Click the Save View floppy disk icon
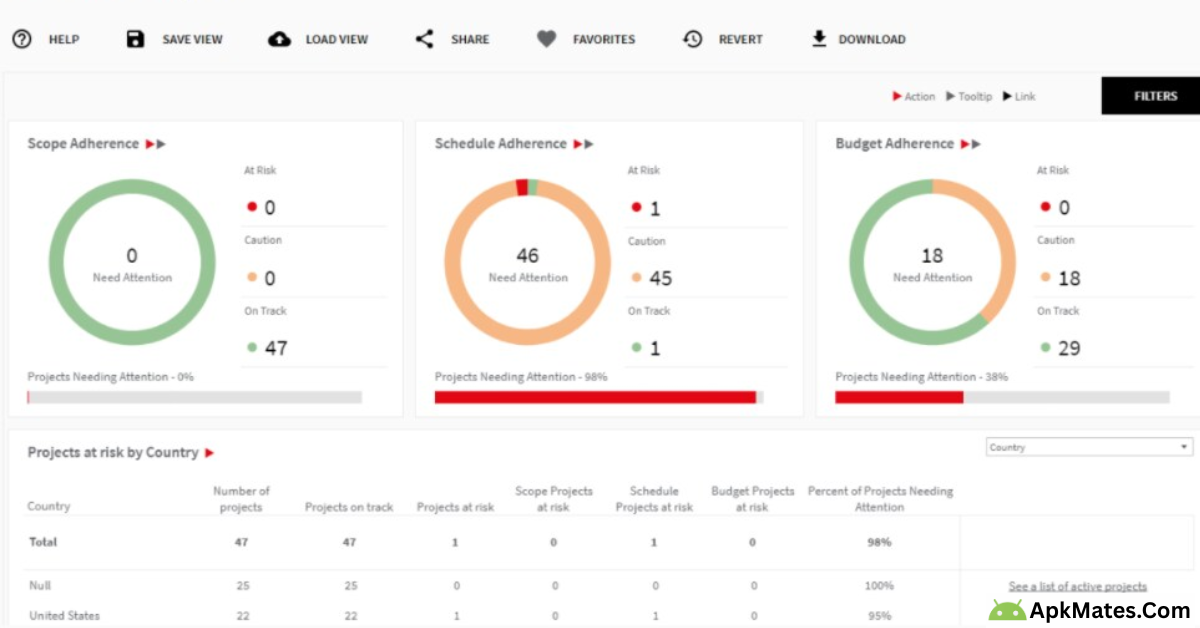The image size is (1200, 628). (x=136, y=39)
